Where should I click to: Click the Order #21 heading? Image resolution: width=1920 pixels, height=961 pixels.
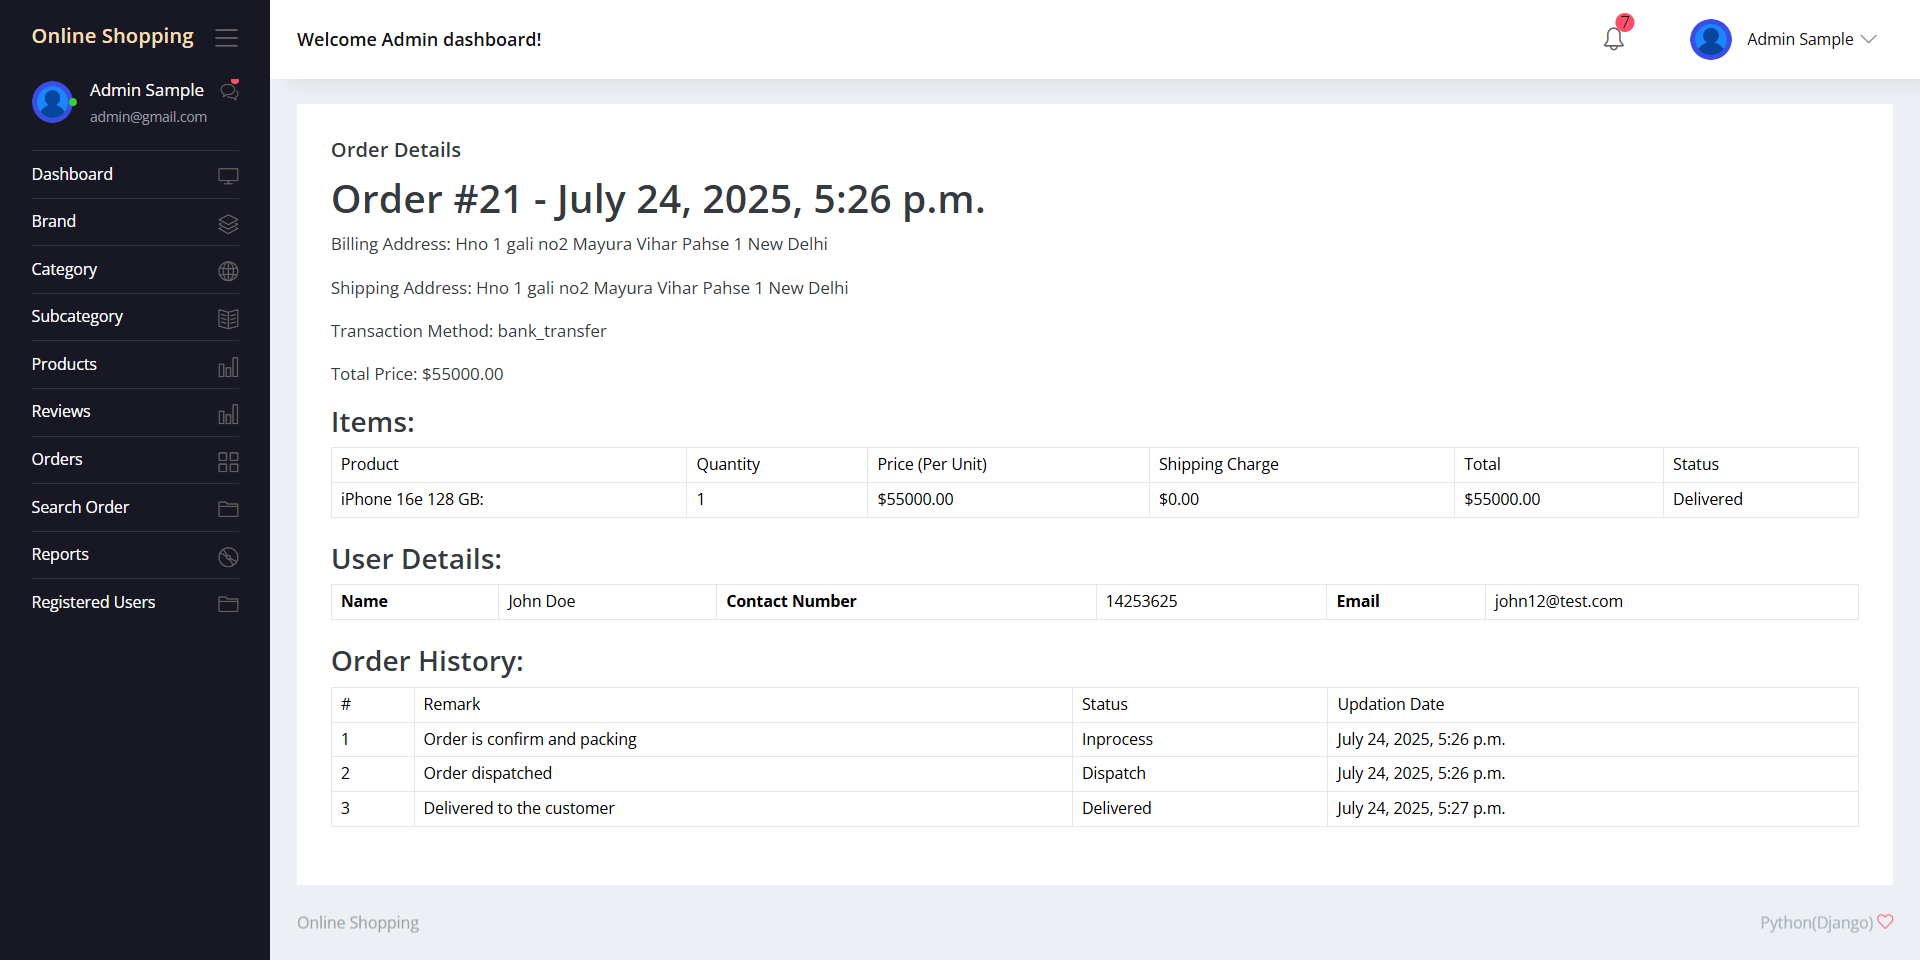pos(658,199)
